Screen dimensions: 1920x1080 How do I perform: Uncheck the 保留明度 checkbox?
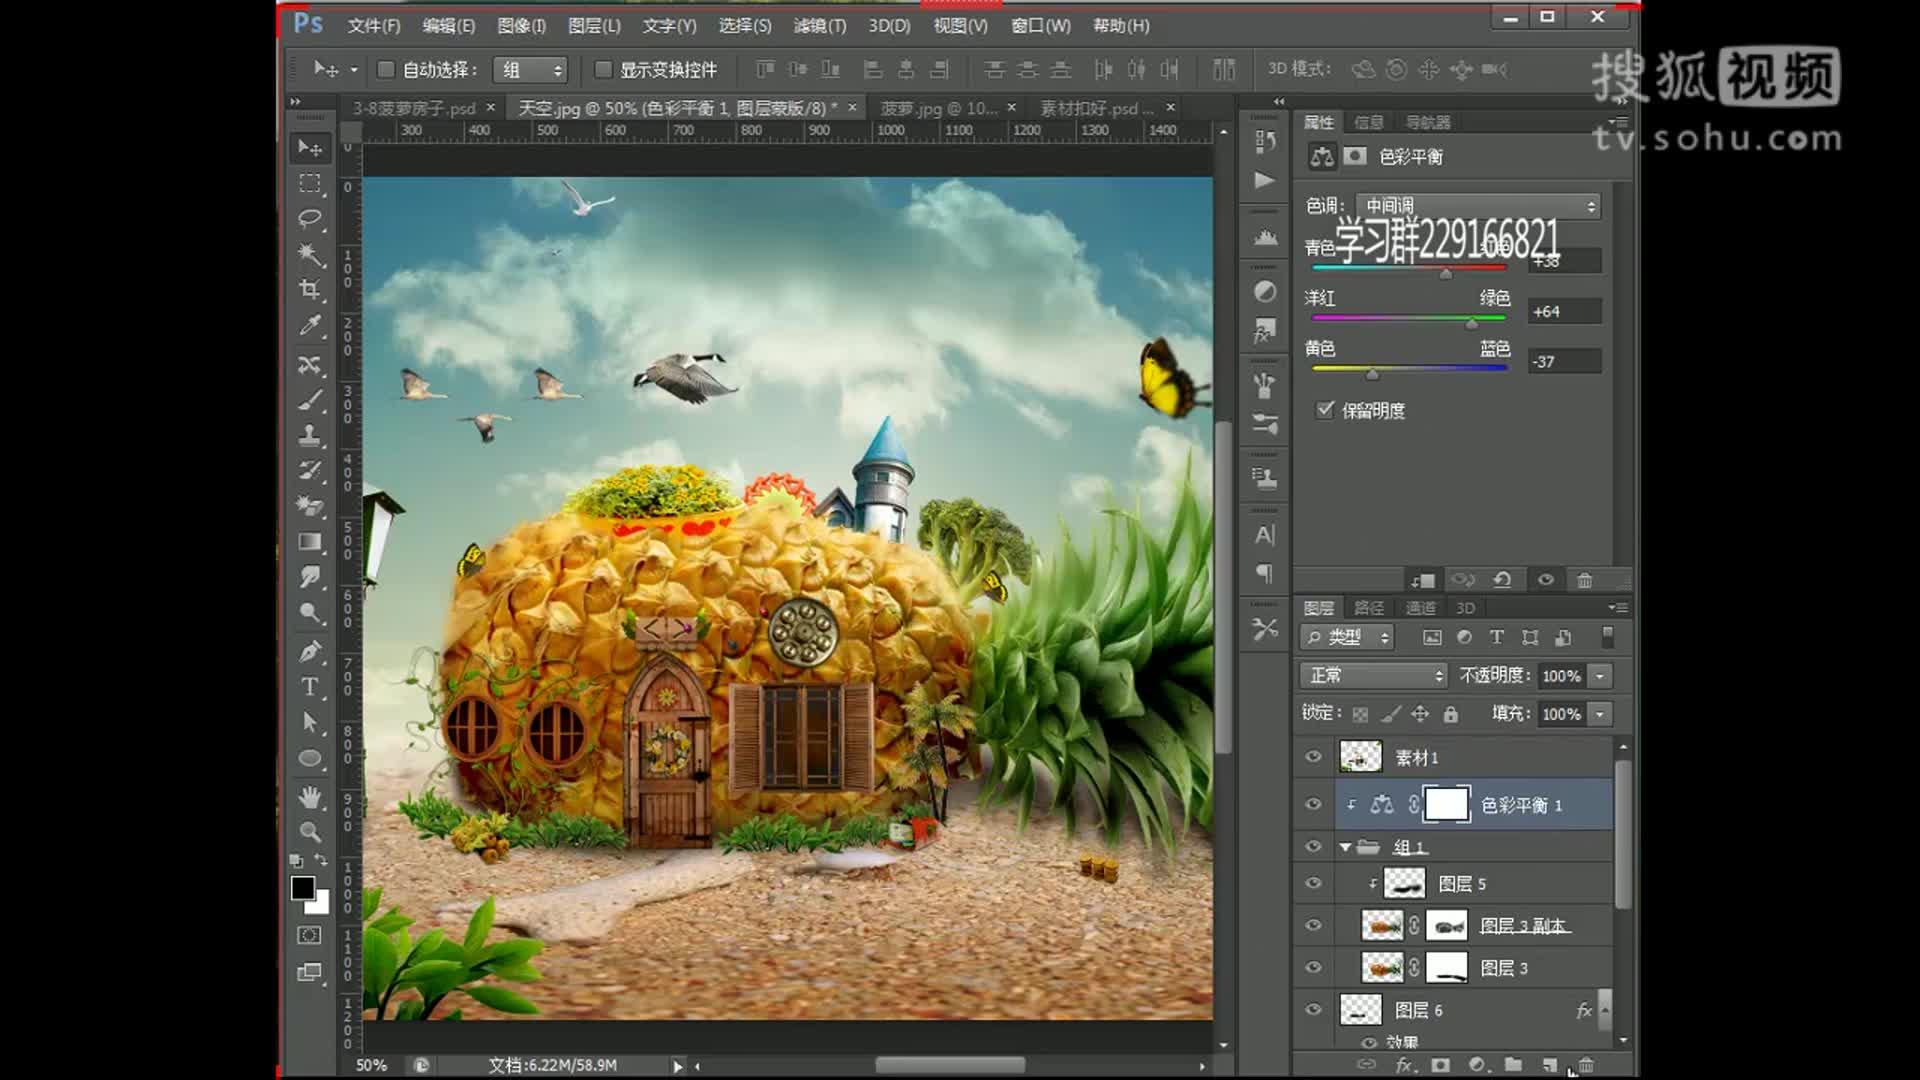tap(1325, 410)
